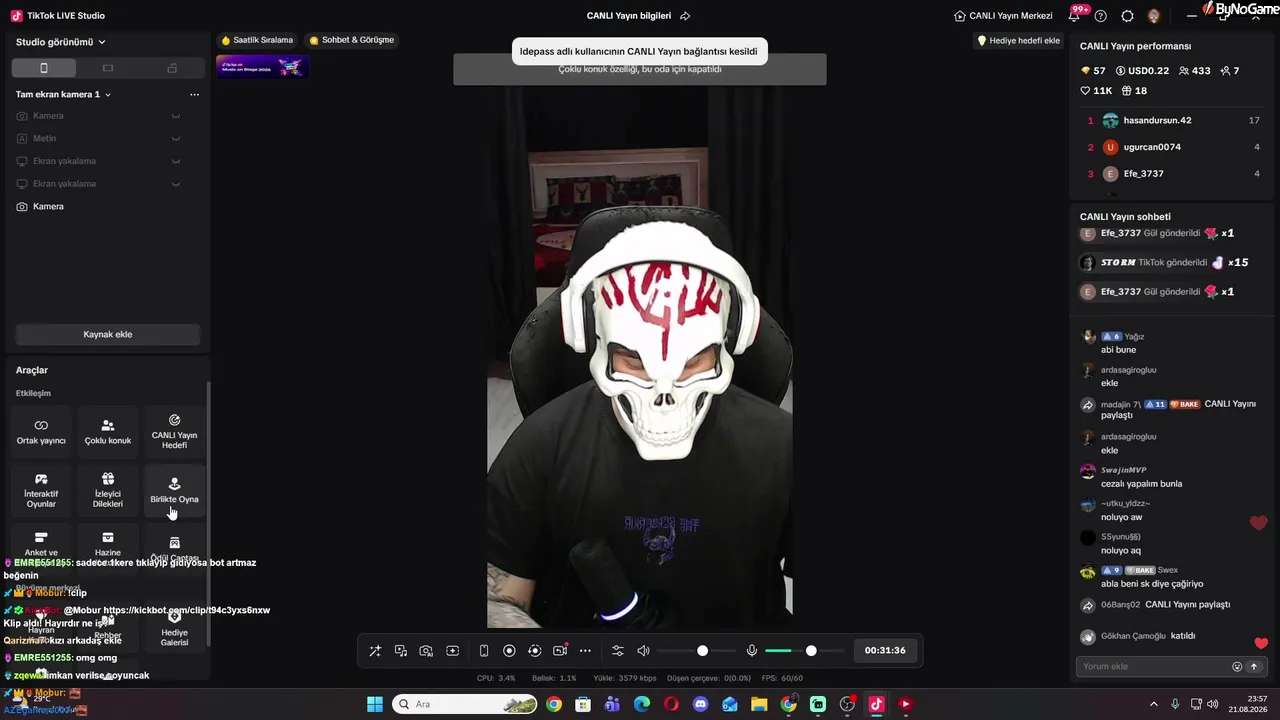The width and height of the screenshot is (1280, 720).
Task: Click the 00:31:36 stream timer
Action: (x=885, y=651)
